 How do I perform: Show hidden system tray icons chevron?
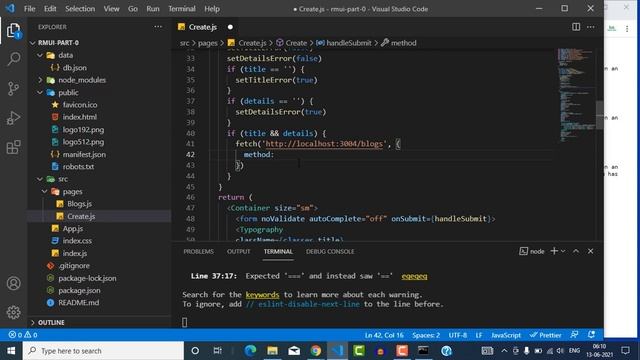click(504, 351)
